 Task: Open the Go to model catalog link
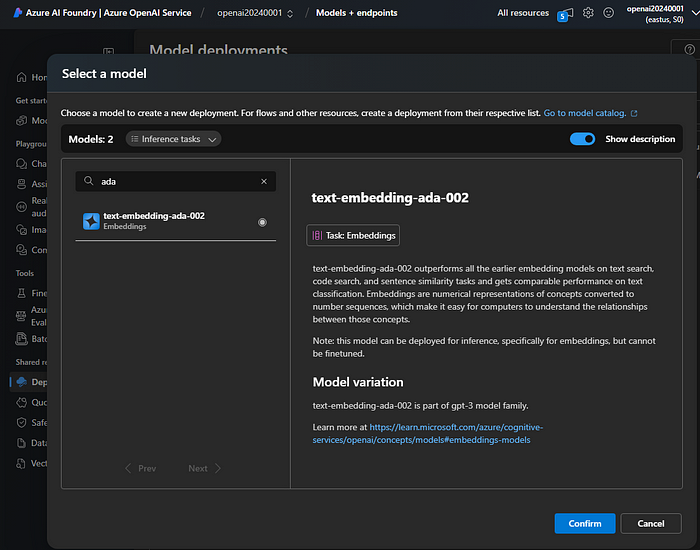tap(590, 113)
